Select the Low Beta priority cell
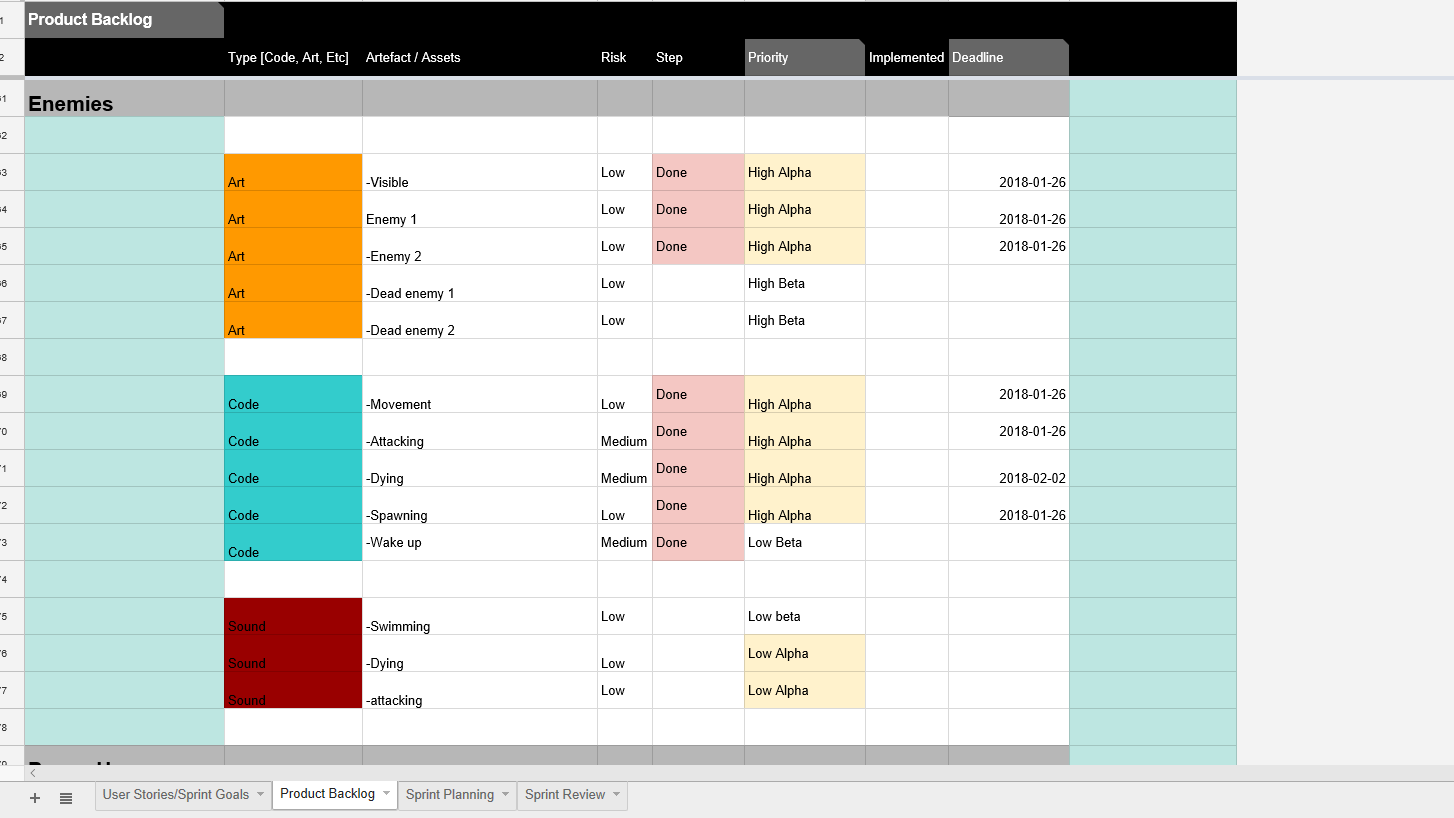 coord(804,542)
